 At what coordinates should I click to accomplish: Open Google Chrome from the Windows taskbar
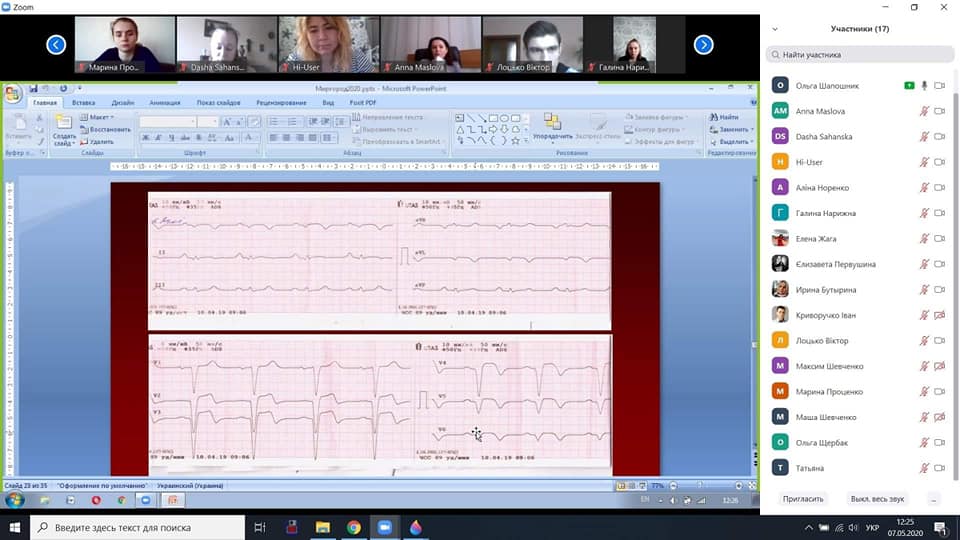pyautogui.click(x=353, y=527)
